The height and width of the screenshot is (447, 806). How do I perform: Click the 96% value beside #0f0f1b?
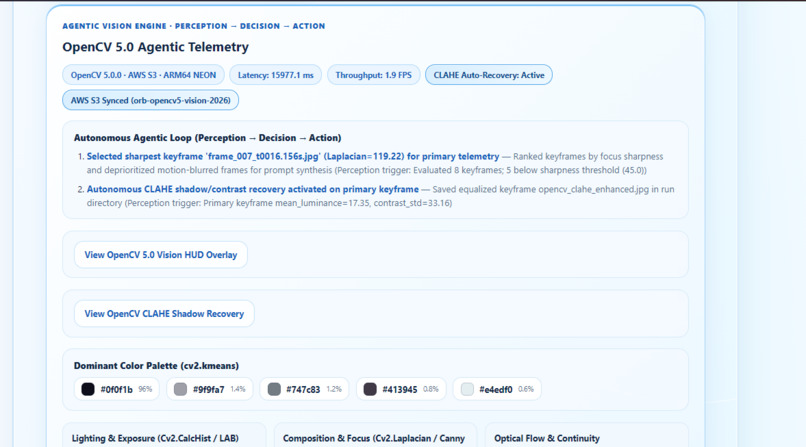(x=145, y=389)
